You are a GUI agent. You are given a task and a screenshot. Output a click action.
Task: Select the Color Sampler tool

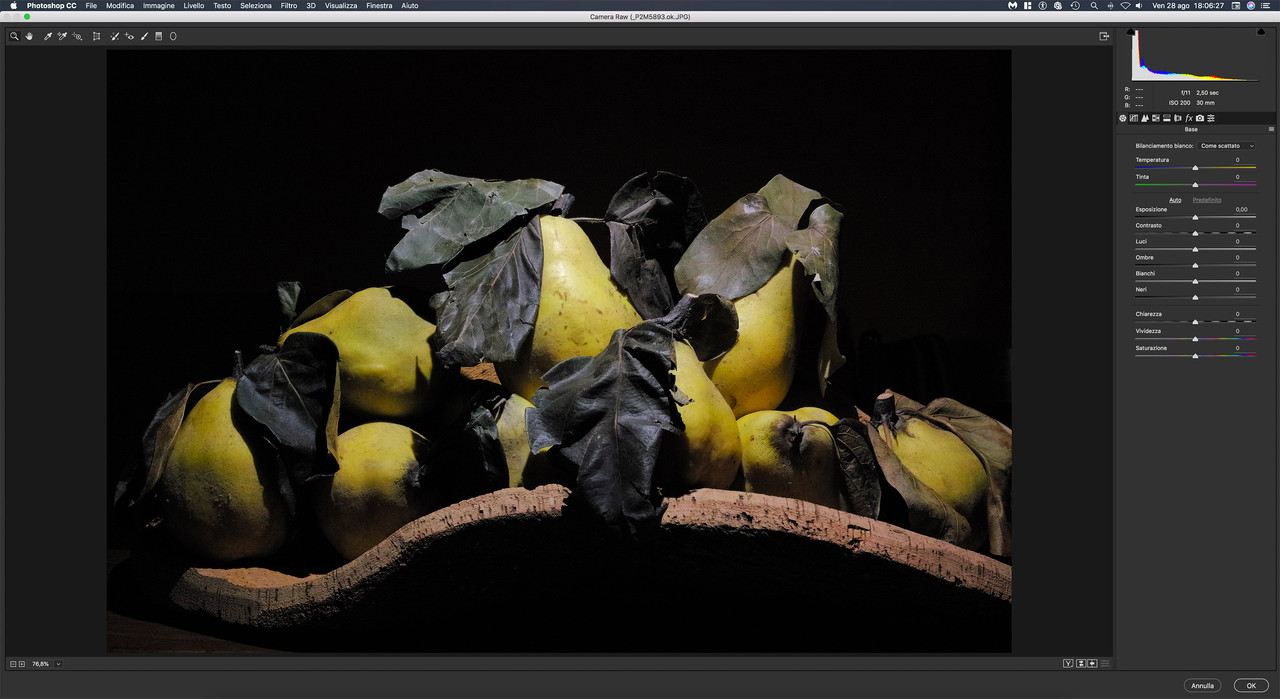coord(62,36)
